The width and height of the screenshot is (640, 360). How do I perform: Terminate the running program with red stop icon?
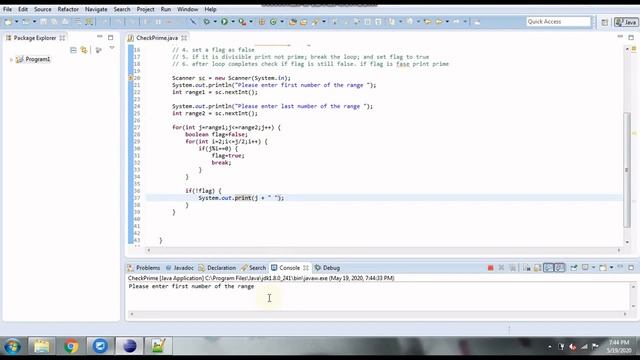point(491,268)
